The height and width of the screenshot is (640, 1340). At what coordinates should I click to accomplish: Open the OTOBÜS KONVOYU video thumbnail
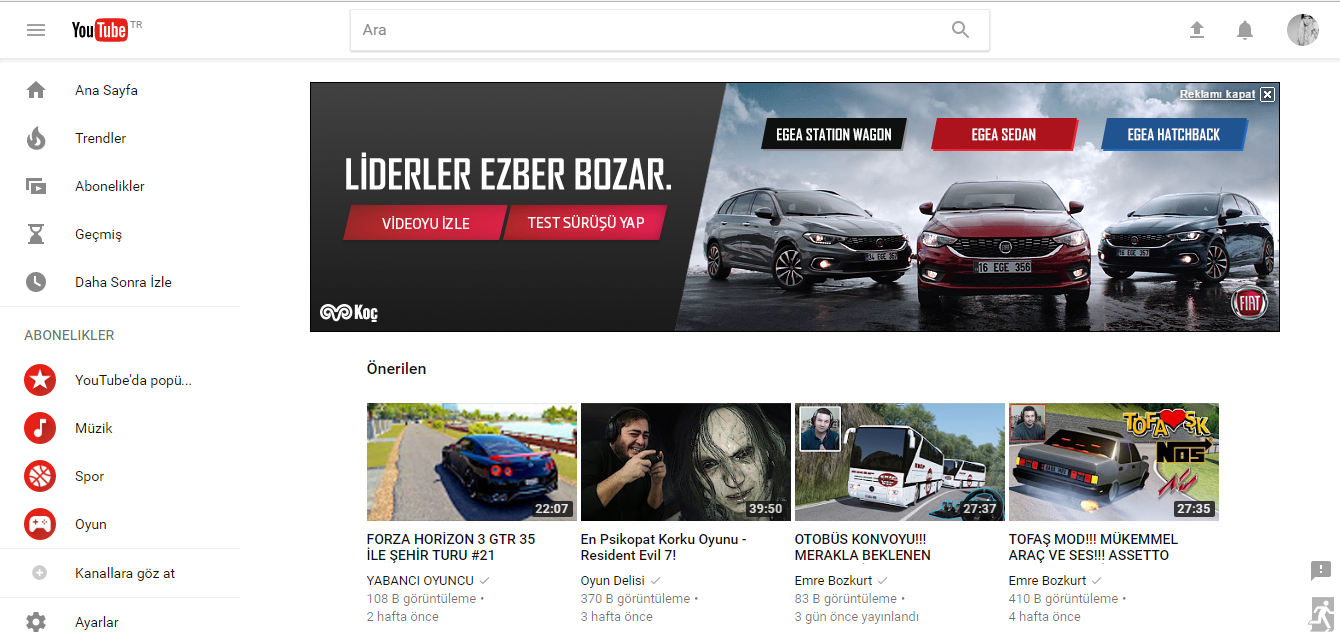point(900,462)
